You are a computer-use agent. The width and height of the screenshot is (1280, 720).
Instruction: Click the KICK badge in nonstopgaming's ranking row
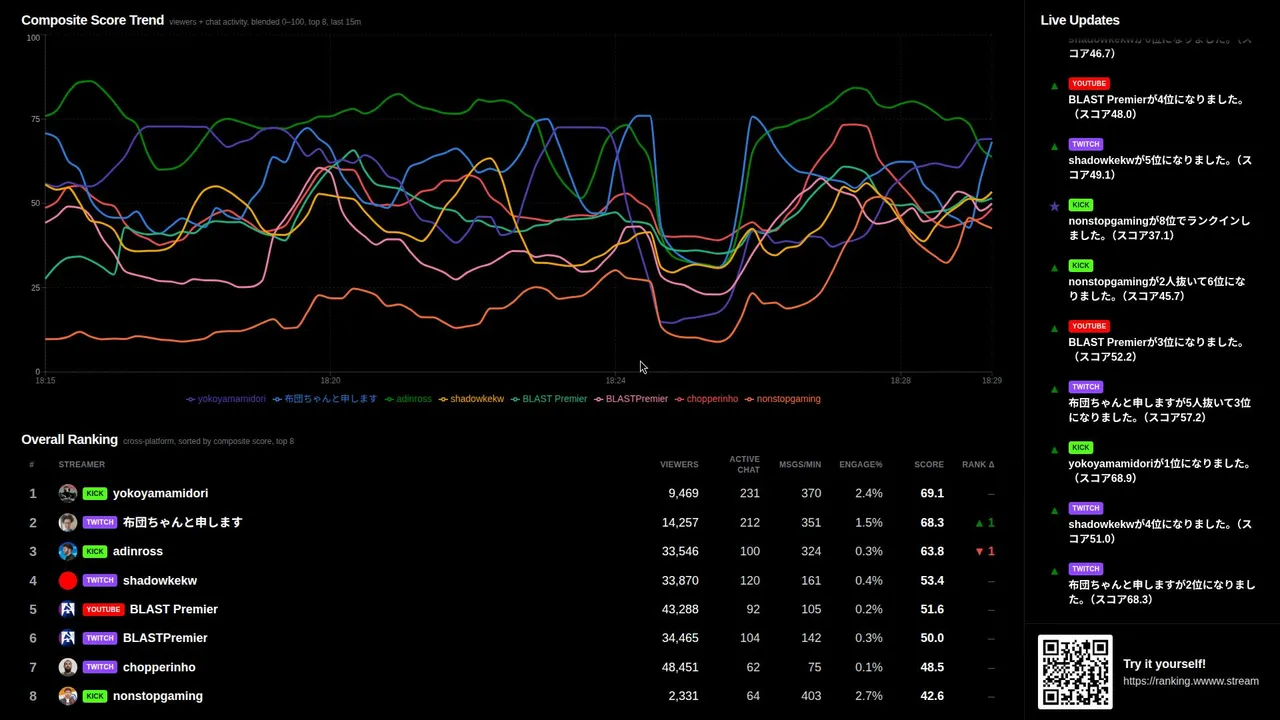click(x=95, y=696)
